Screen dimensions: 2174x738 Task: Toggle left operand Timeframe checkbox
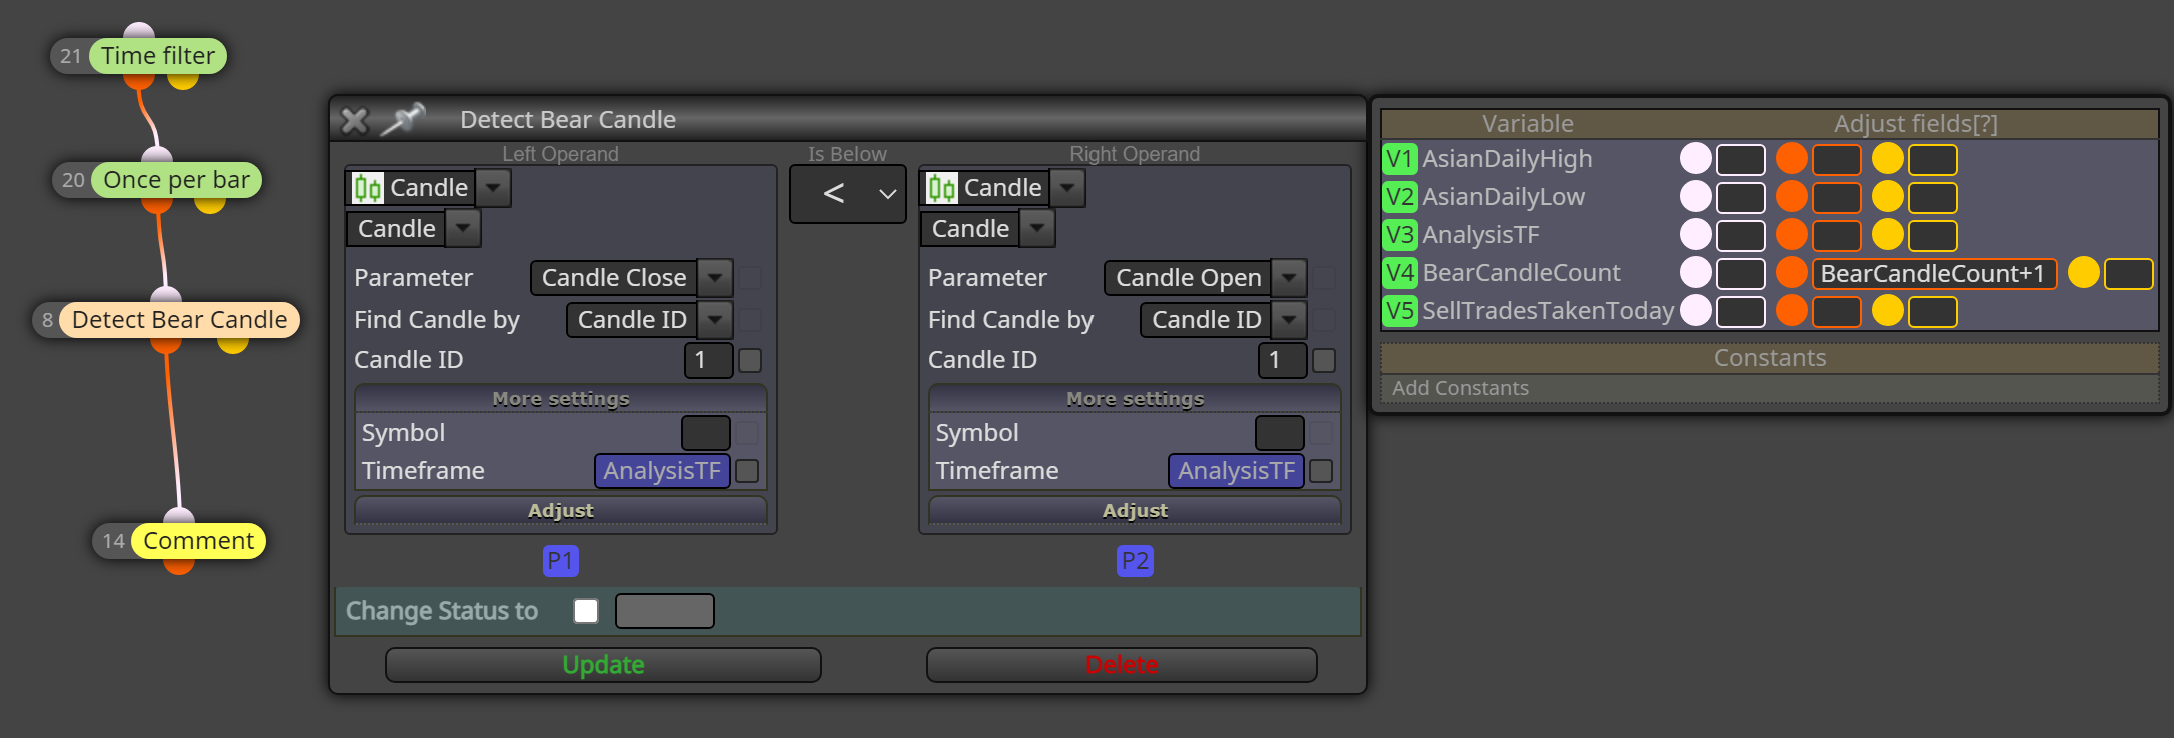747,471
